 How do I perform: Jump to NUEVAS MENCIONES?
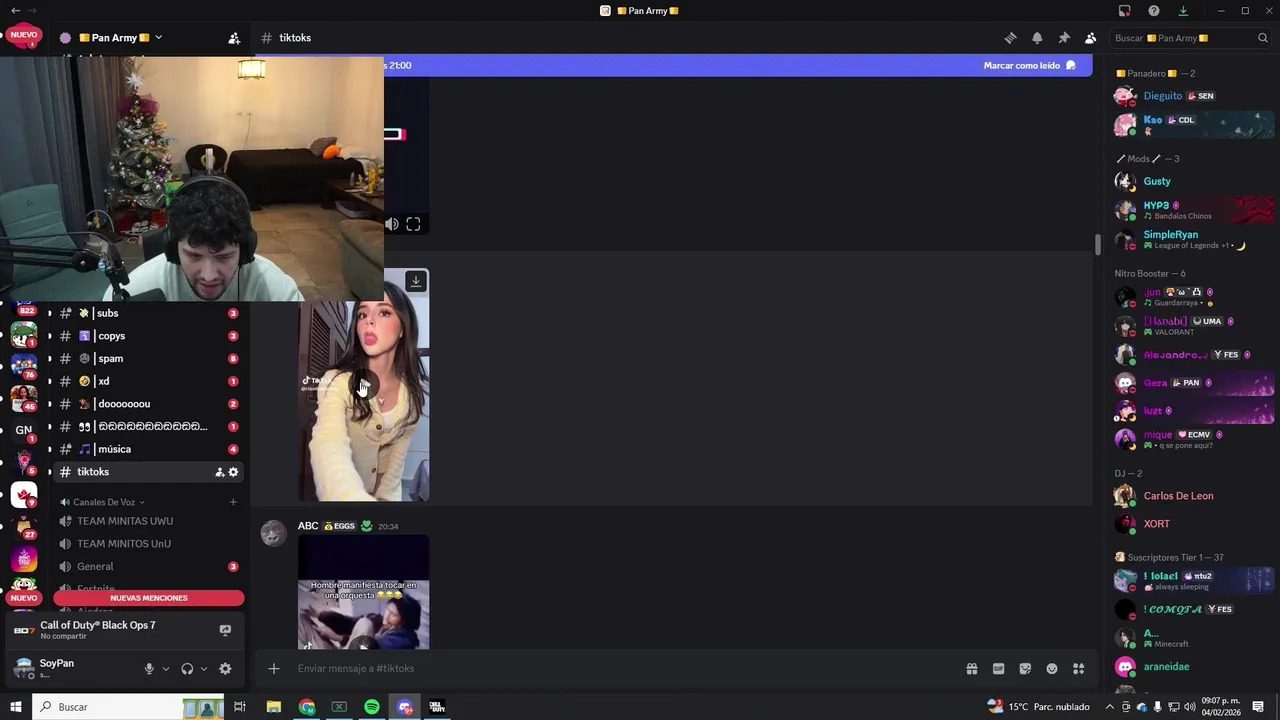click(x=149, y=598)
